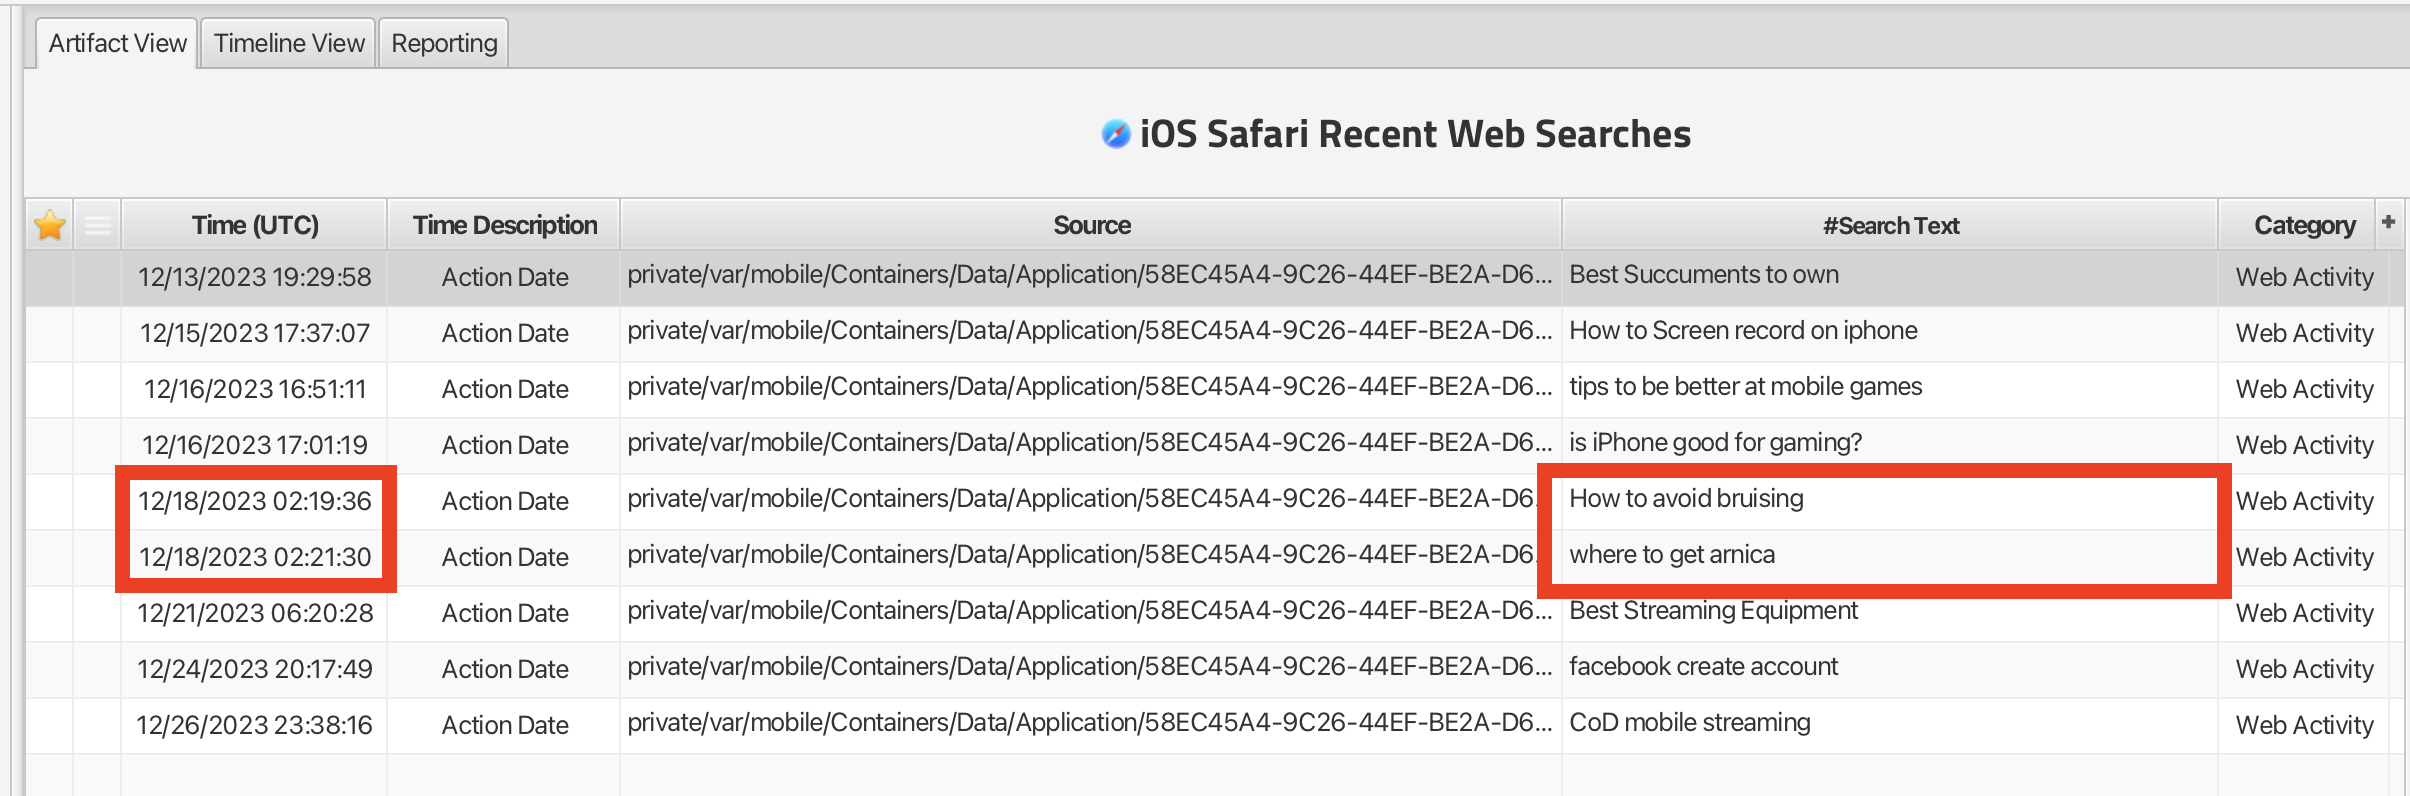Click the 12/21/2023 06:20:28 timestamp cell
Viewport: 2410px width, 796px height.
pos(255,613)
